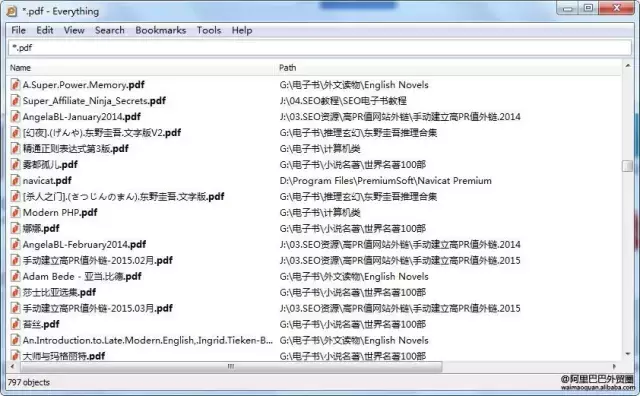Select file name Adam Bede - 亚当.比德.pdf
Image resolution: width=640 pixels, height=396 pixels.
click(82, 276)
